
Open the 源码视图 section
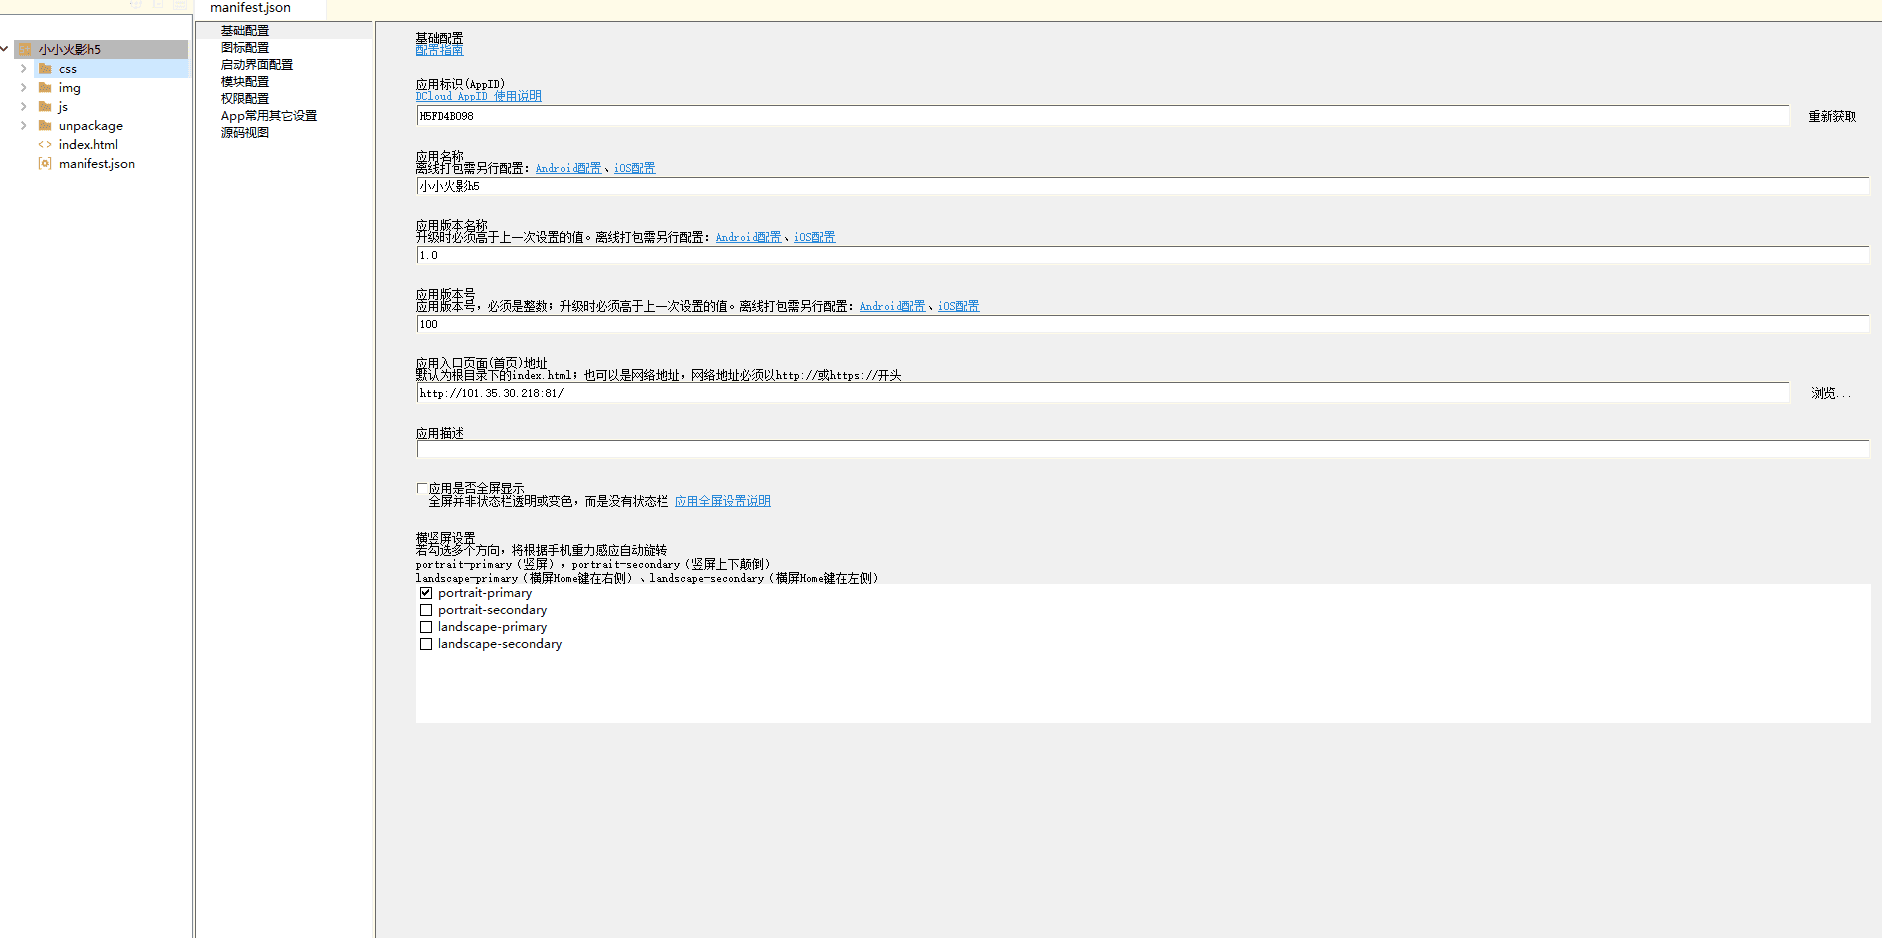point(245,133)
